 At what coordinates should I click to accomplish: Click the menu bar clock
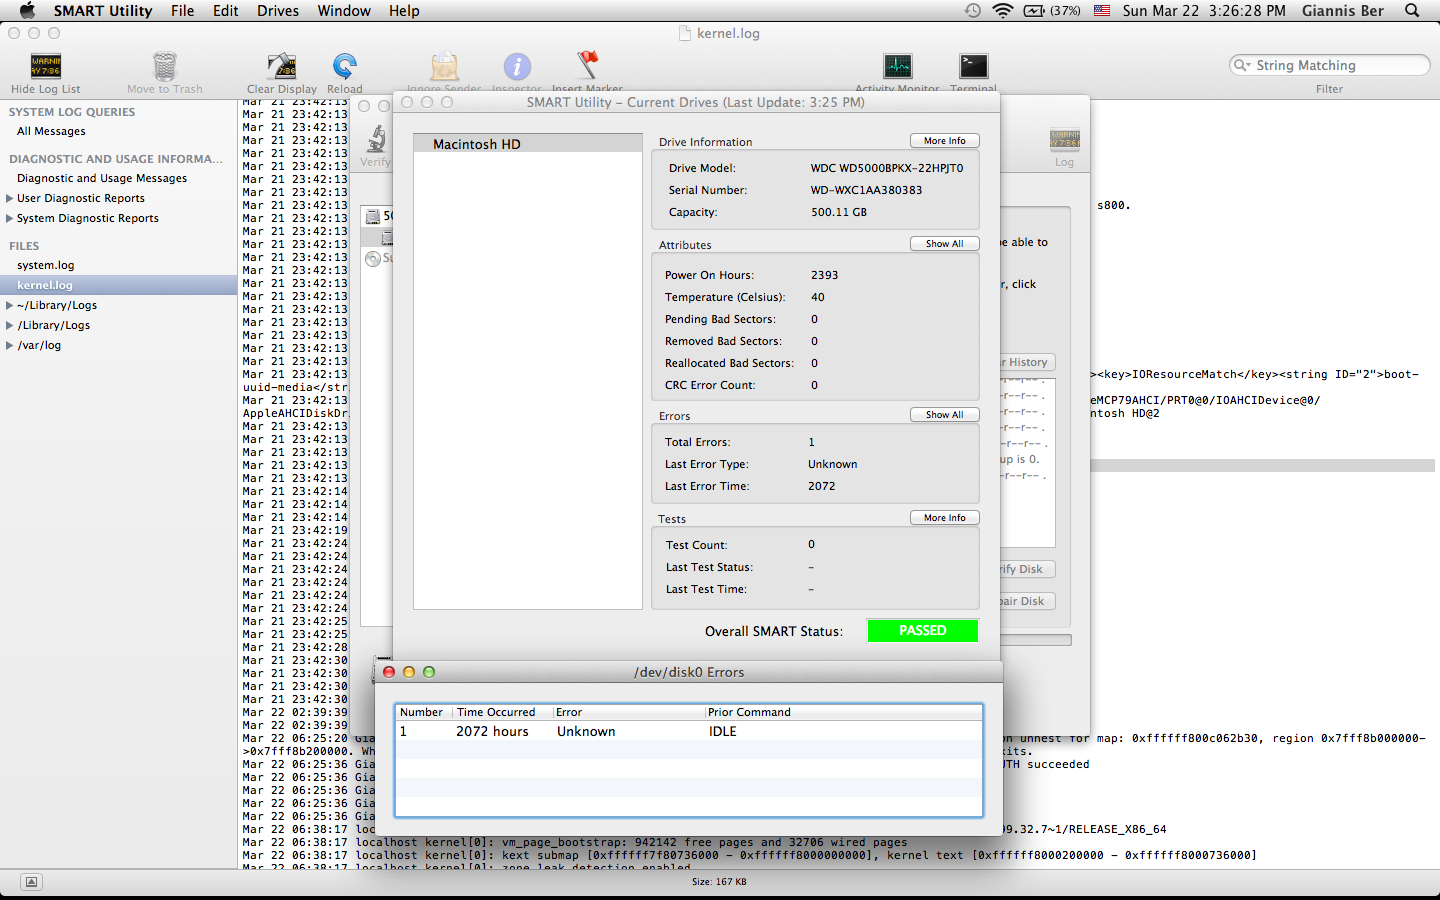coord(1204,10)
